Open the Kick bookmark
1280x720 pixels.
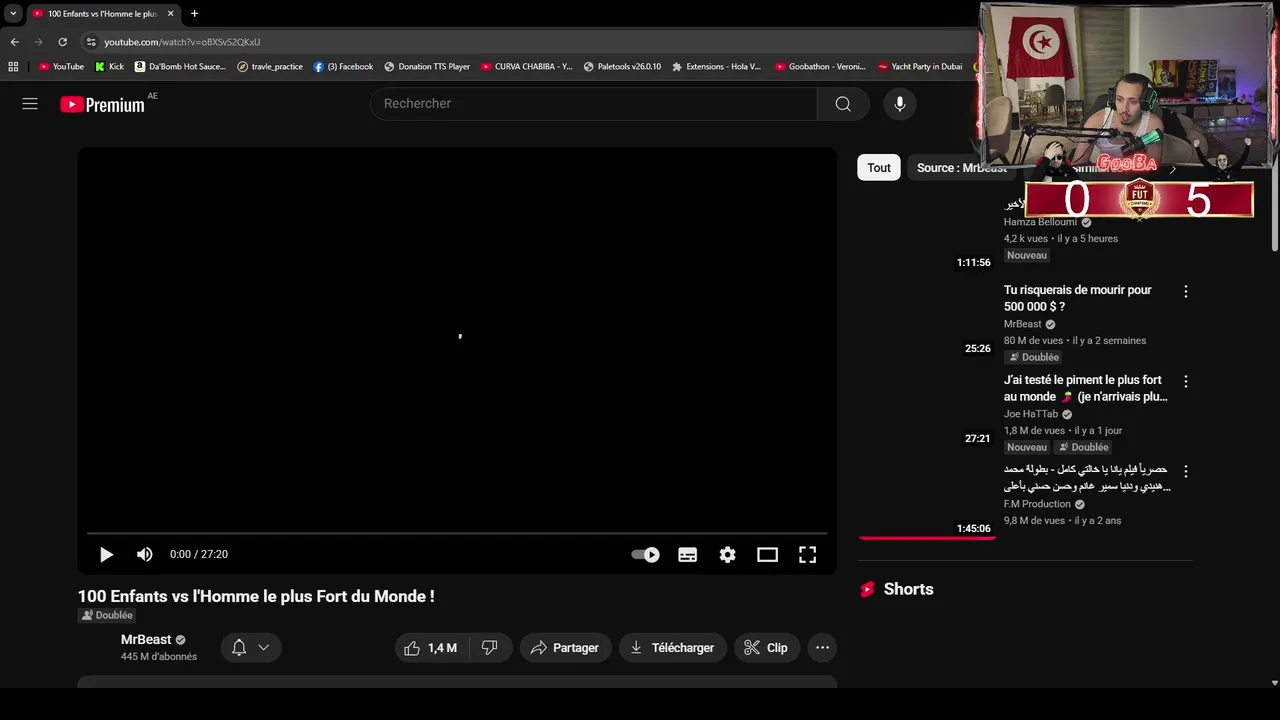pos(109,67)
